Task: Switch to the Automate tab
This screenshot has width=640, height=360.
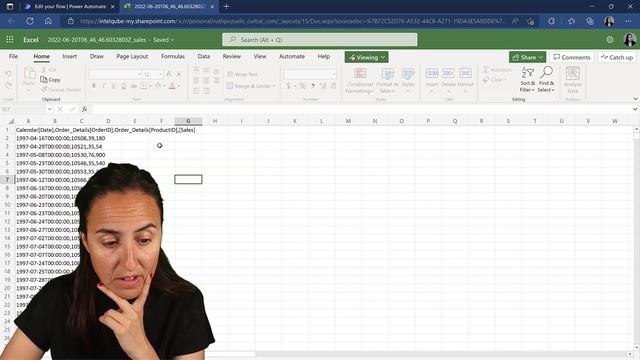Action: 292,56
